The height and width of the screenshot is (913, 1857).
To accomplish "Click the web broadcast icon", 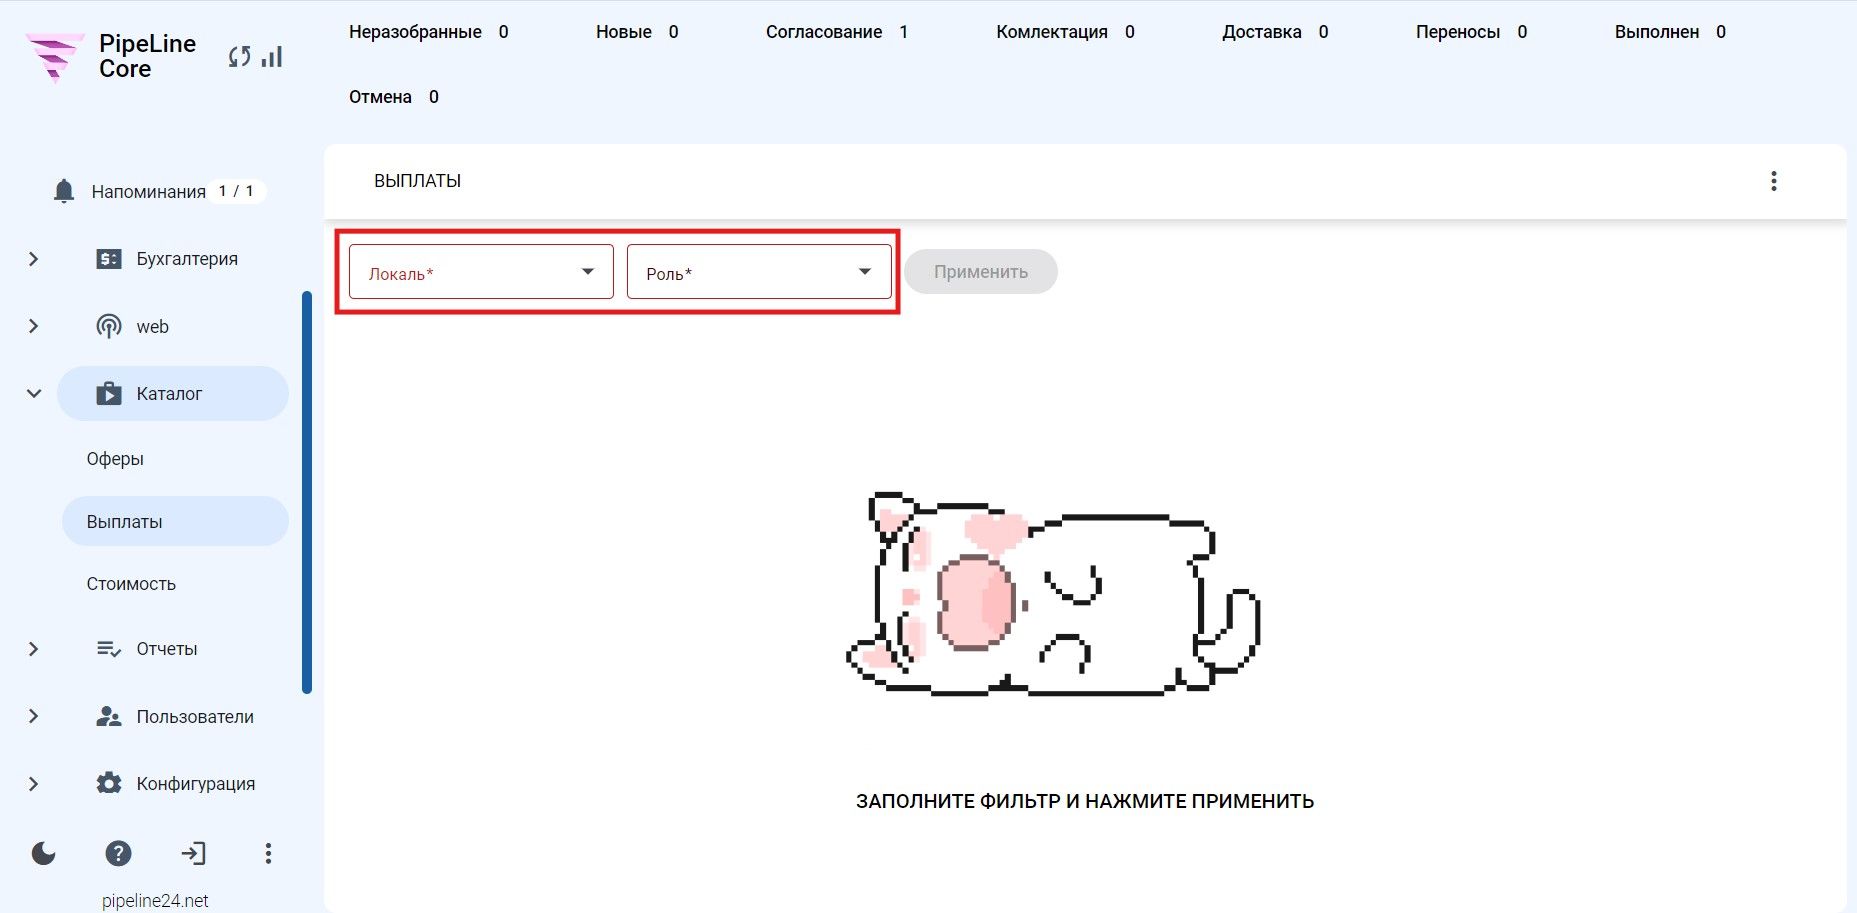I will [x=109, y=326].
